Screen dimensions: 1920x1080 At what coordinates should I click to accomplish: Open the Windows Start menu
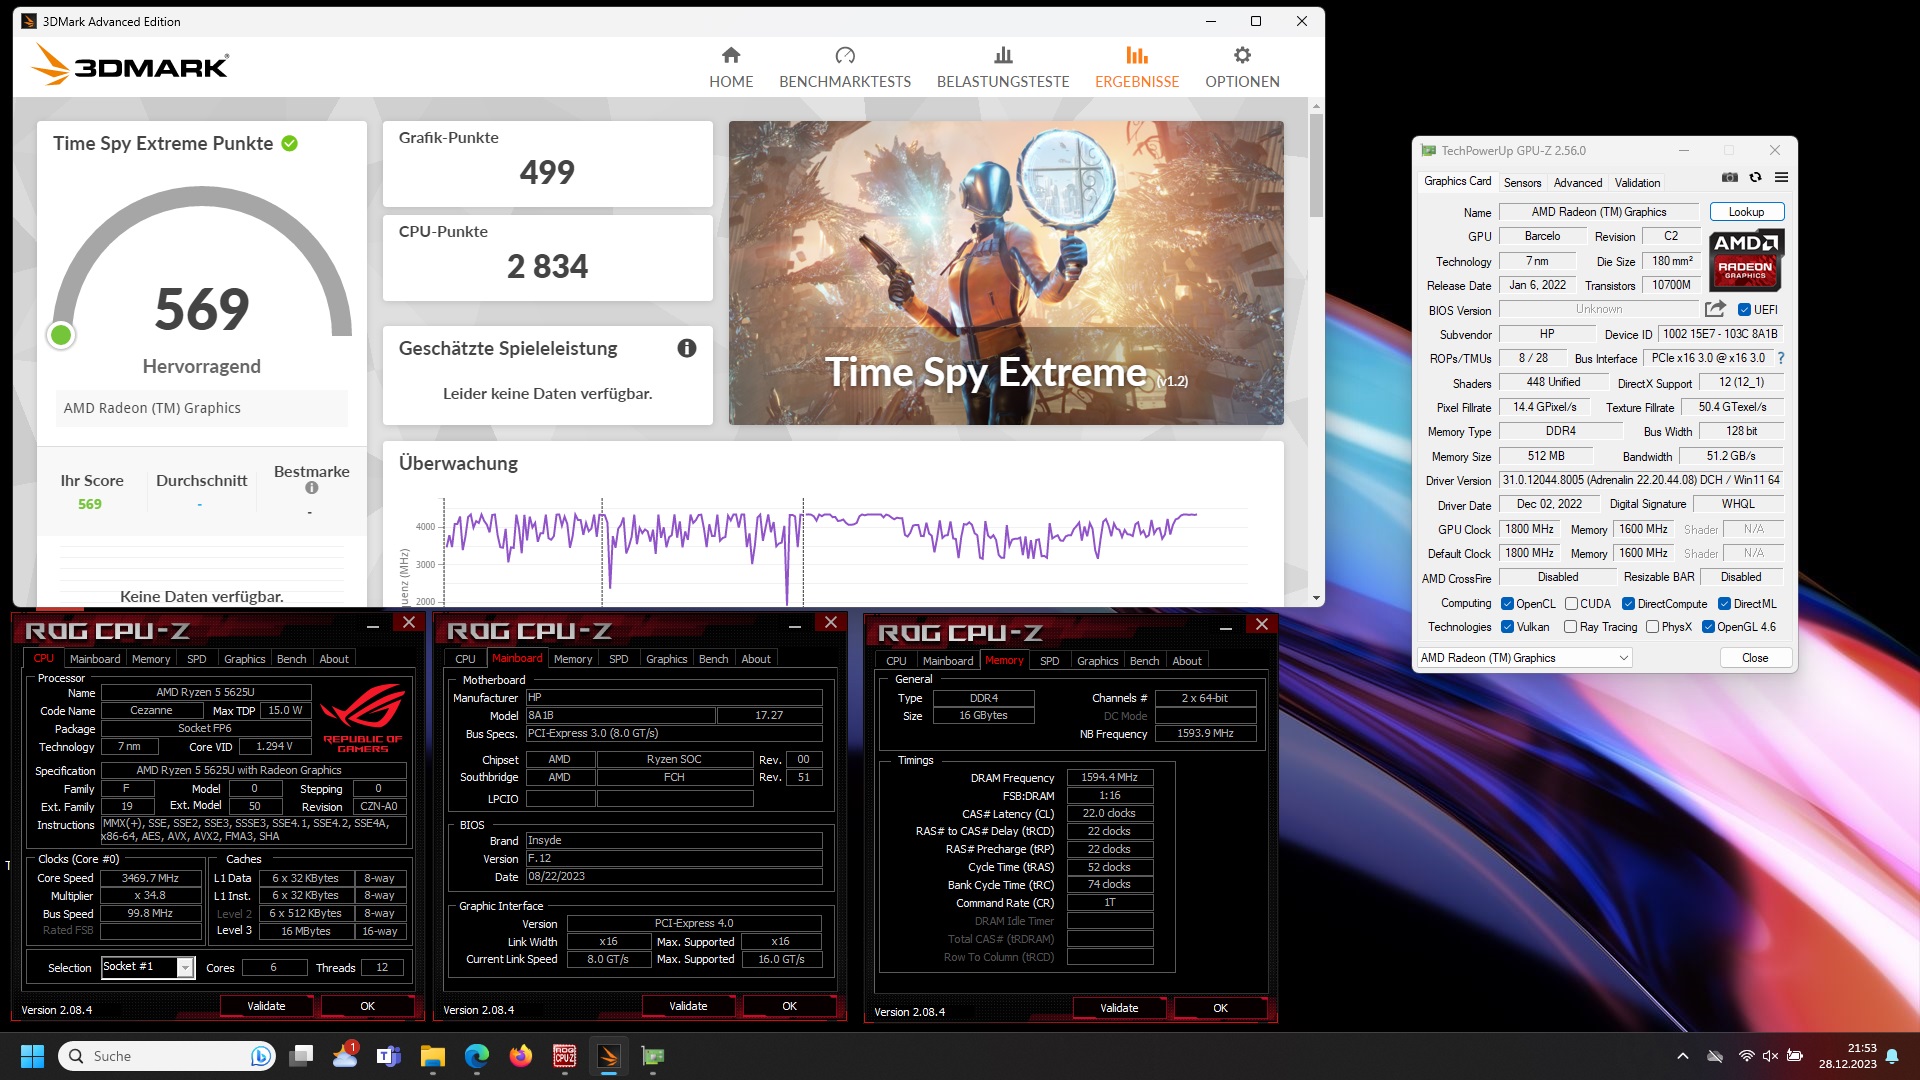(32, 1056)
